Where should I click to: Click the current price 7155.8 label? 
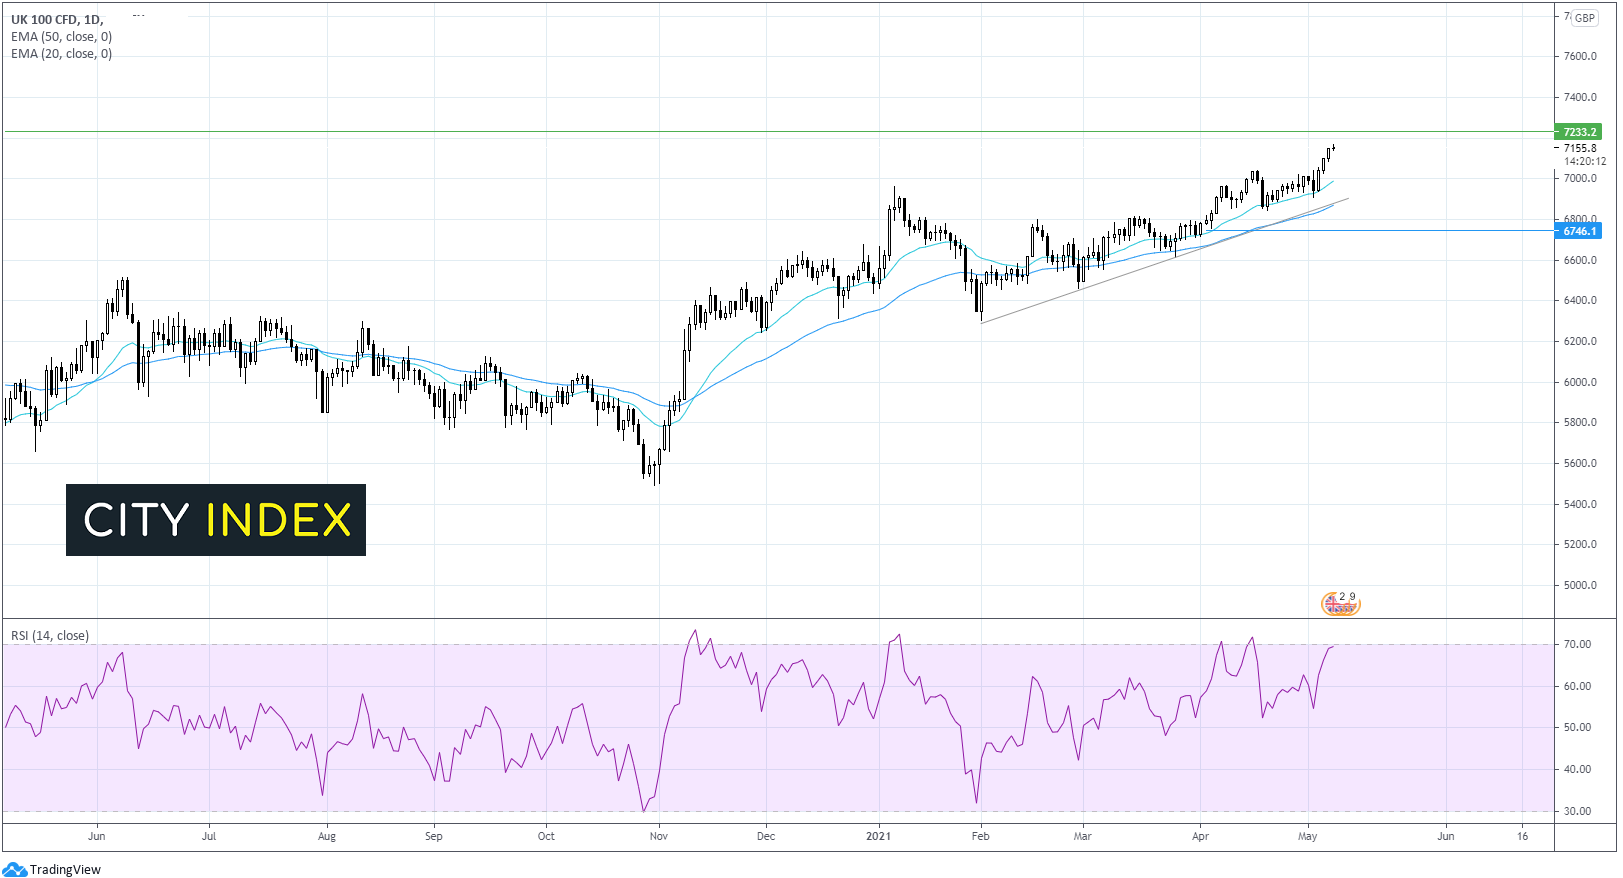1580,148
